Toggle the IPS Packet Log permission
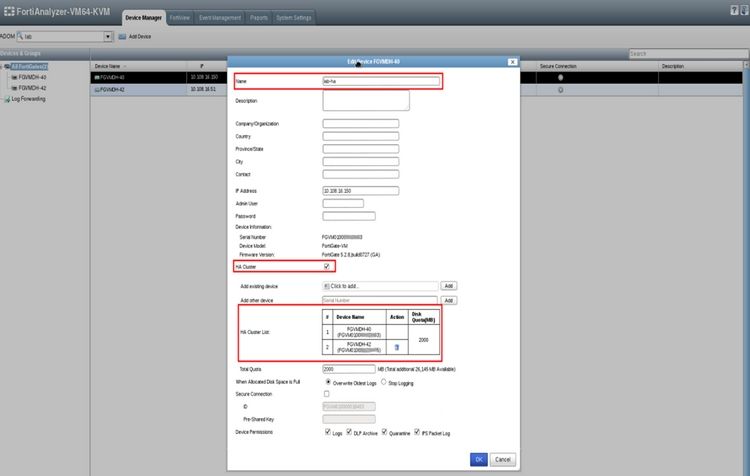 click(x=417, y=432)
